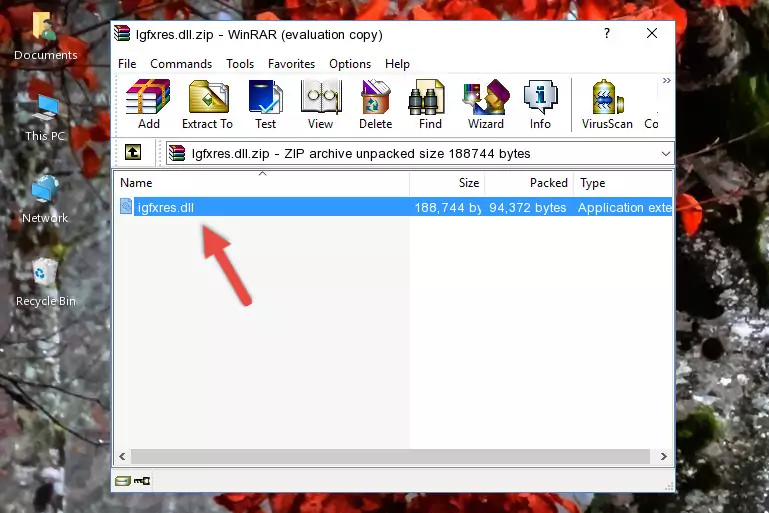Run the Test archive tool

point(265,104)
